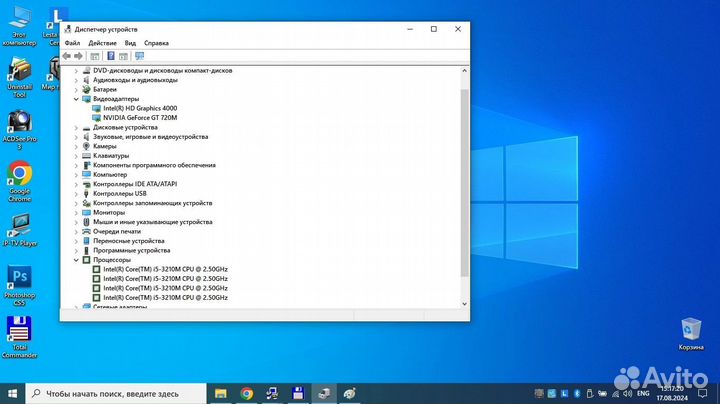
Task: Select the Компьютер tree row
Action: (110, 174)
